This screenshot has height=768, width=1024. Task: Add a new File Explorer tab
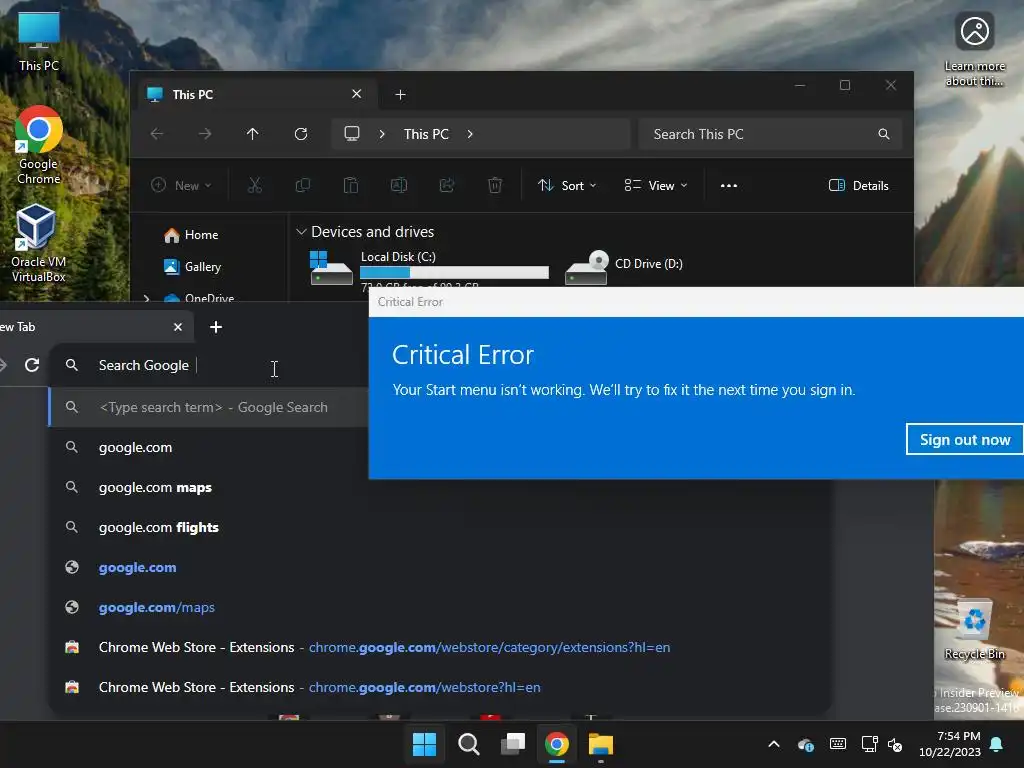tap(400, 95)
